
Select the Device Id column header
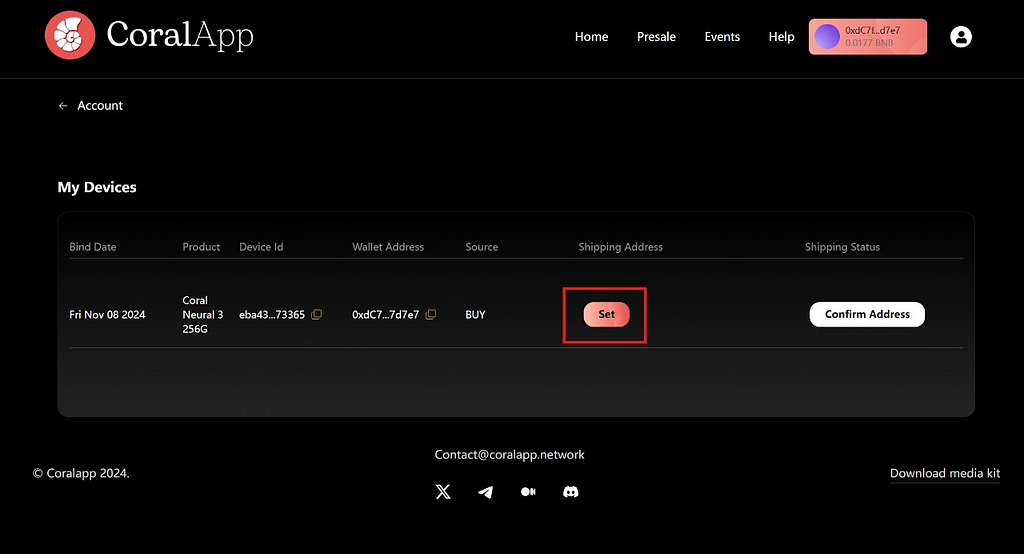(x=261, y=247)
